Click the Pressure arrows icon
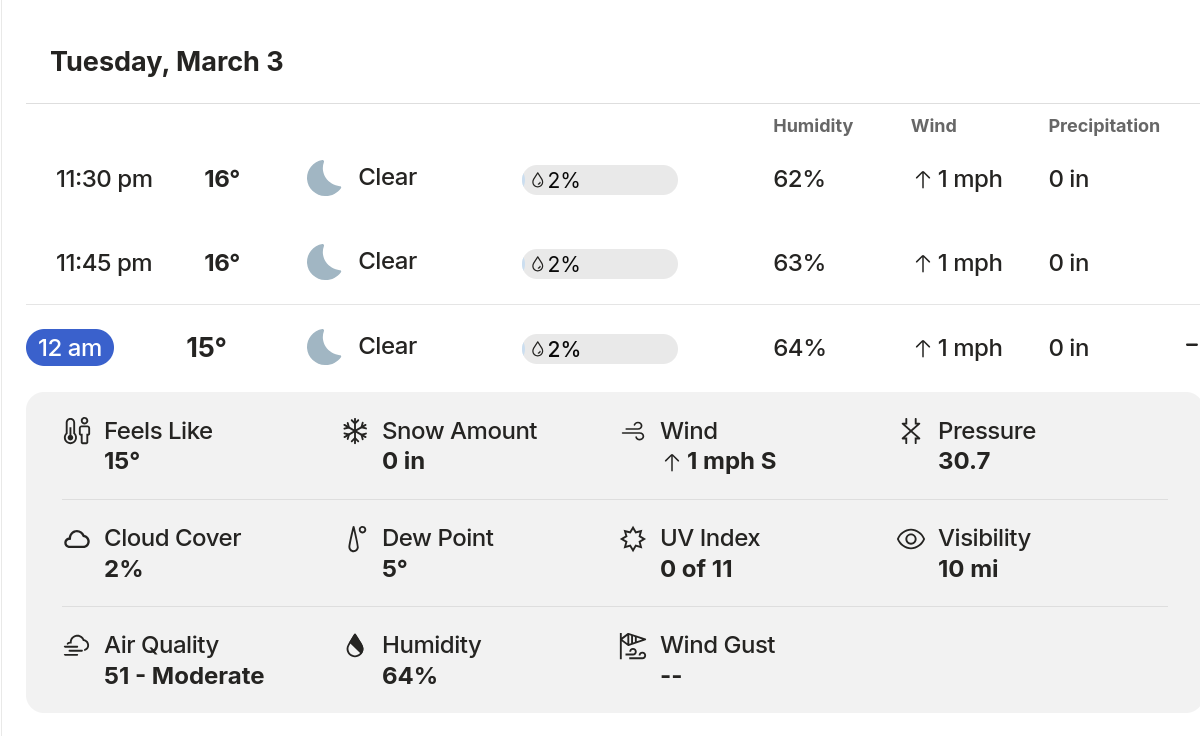This screenshot has height=736, width=1200. [x=910, y=431]
